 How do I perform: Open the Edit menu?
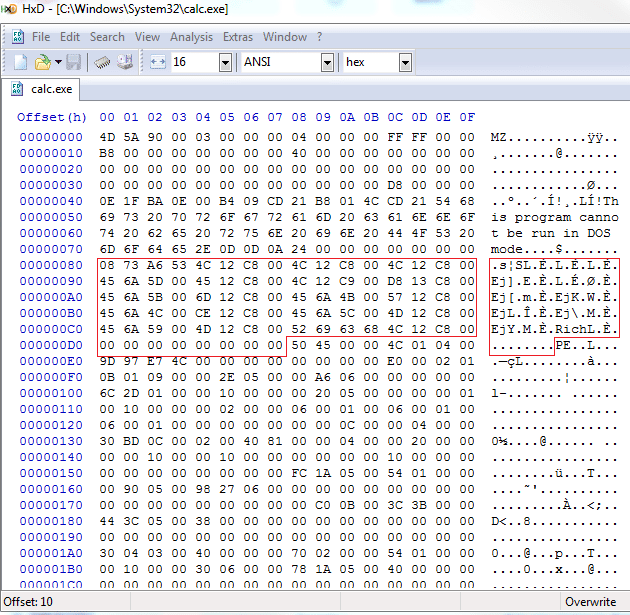tap(70, 37)
